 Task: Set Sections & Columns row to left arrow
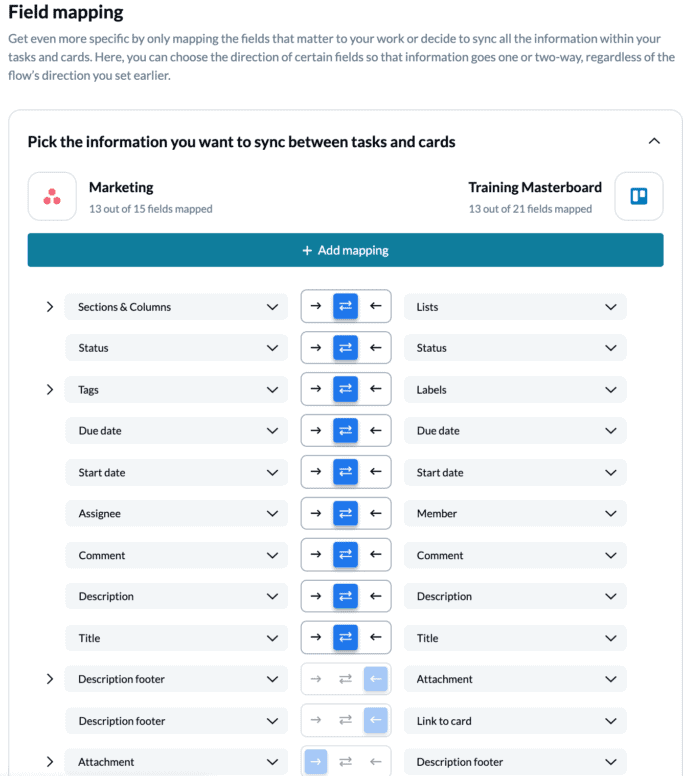375,307
